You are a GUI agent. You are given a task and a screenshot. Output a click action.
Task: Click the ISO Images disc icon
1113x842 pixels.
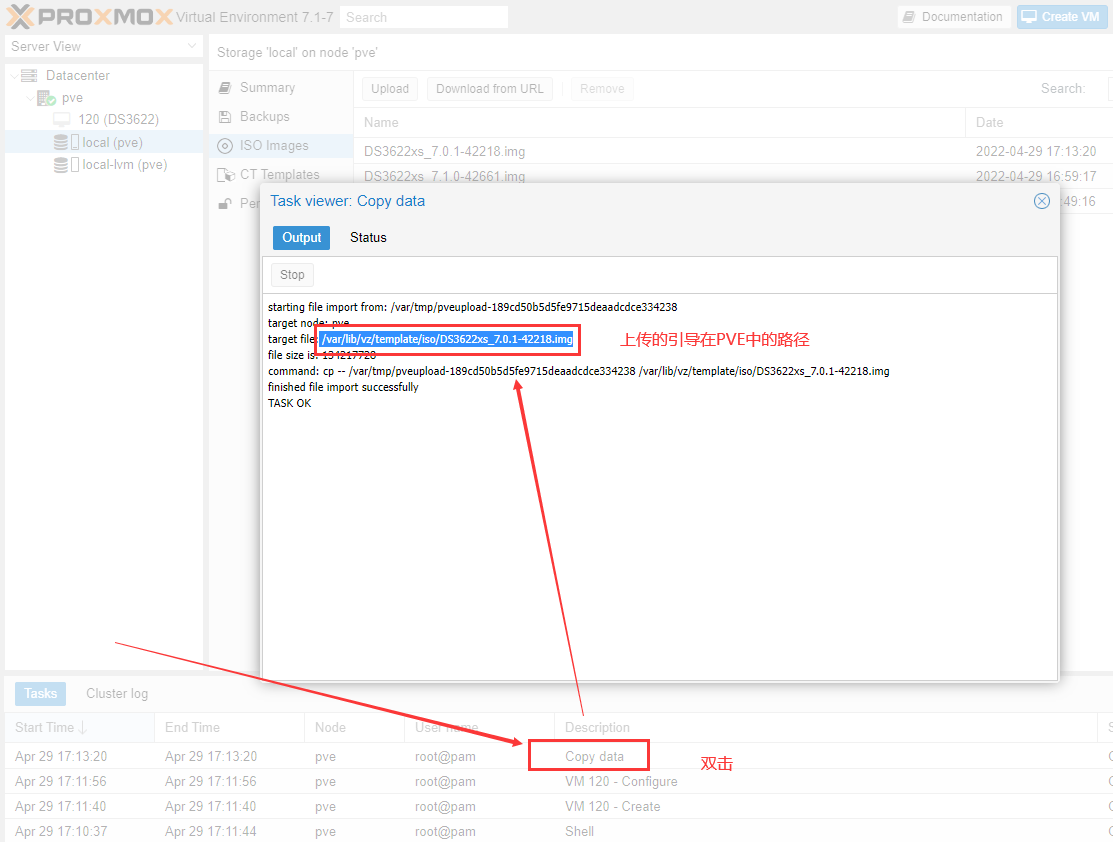pyautogui.click(x=225, y=146)
